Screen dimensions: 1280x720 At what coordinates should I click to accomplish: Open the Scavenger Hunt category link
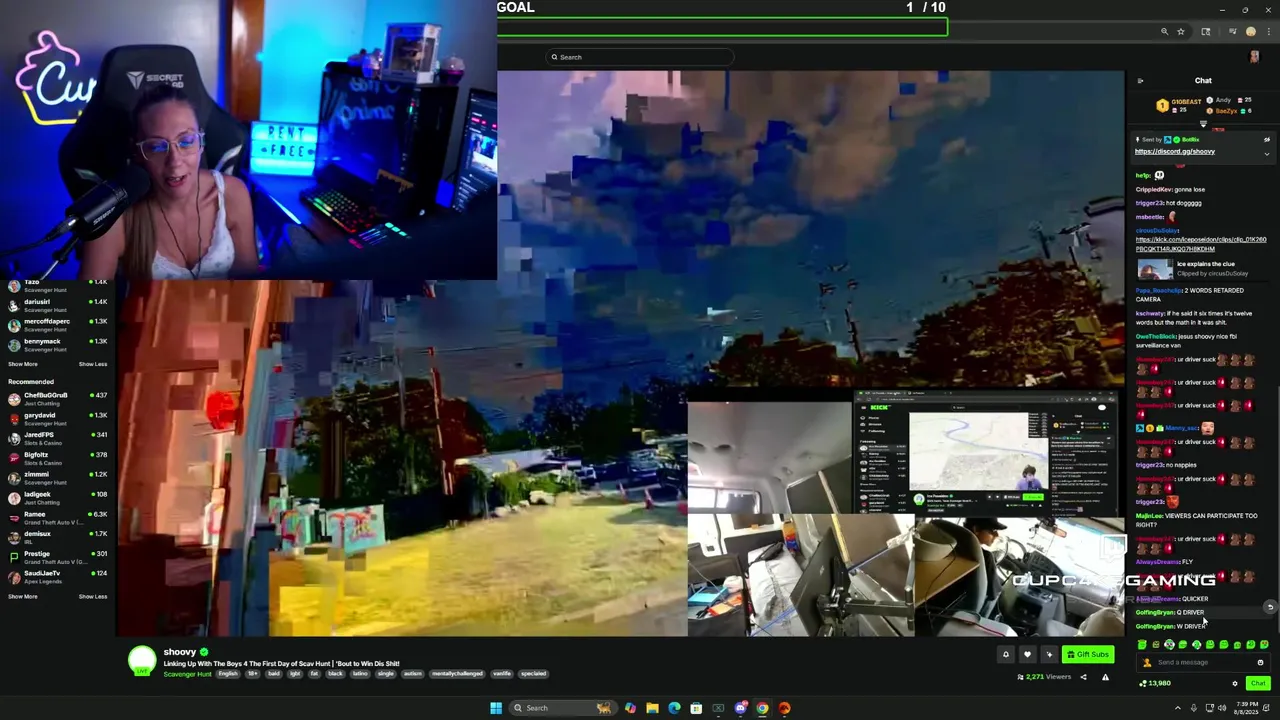click(x=187, y=674)
